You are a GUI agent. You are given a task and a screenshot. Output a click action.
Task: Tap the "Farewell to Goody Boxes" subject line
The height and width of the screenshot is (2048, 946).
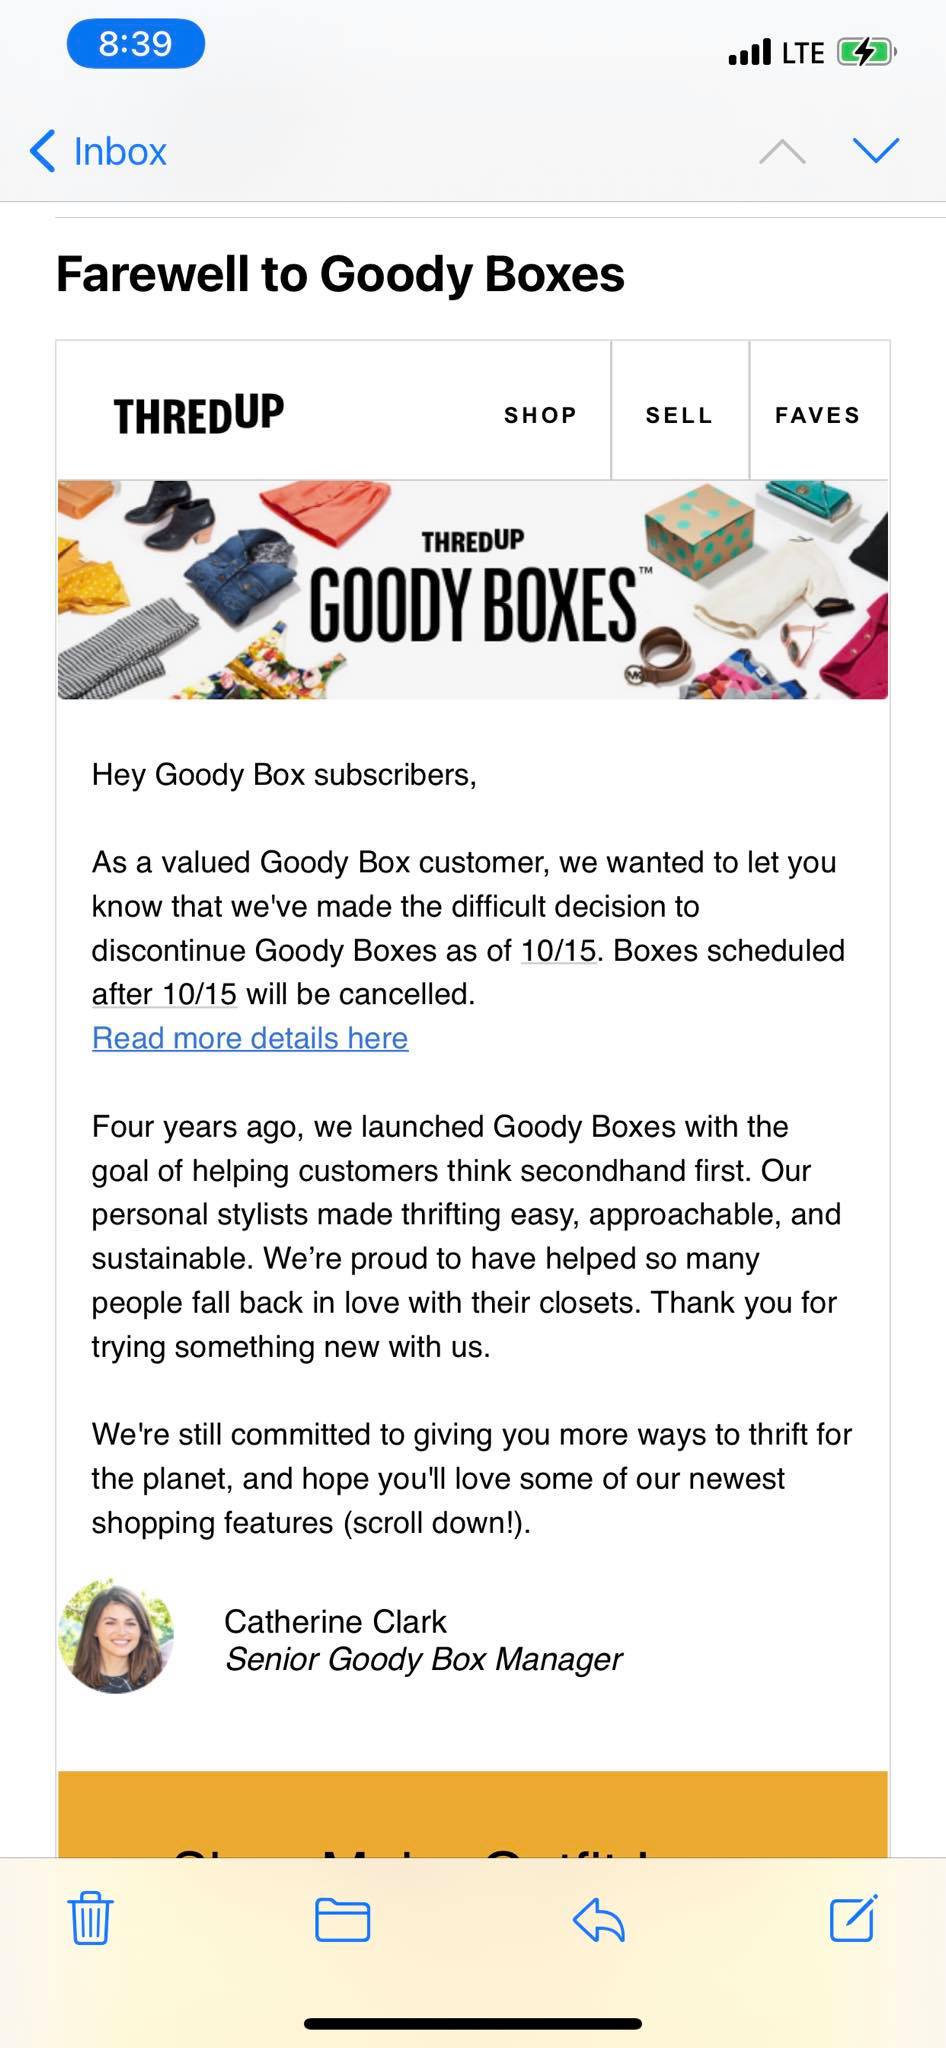(x=340, y=273)
